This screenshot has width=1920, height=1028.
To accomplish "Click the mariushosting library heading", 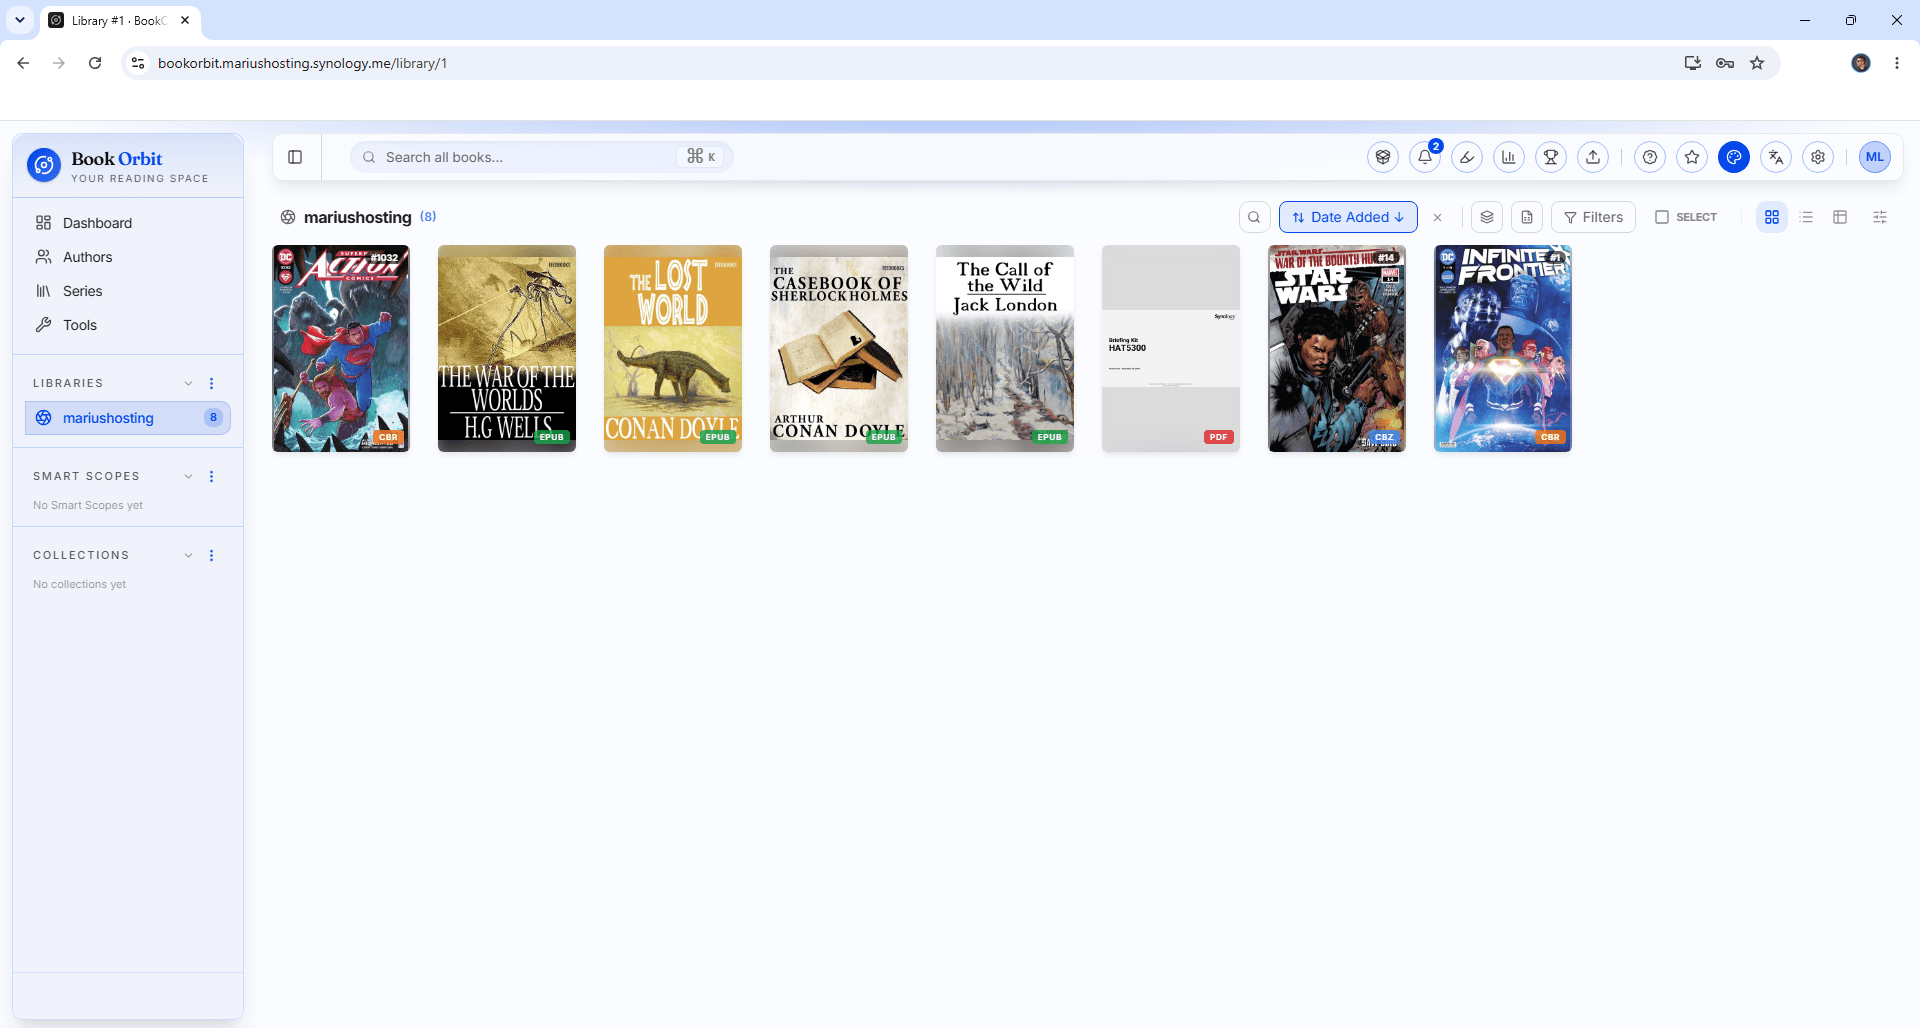I will (357, 217).
